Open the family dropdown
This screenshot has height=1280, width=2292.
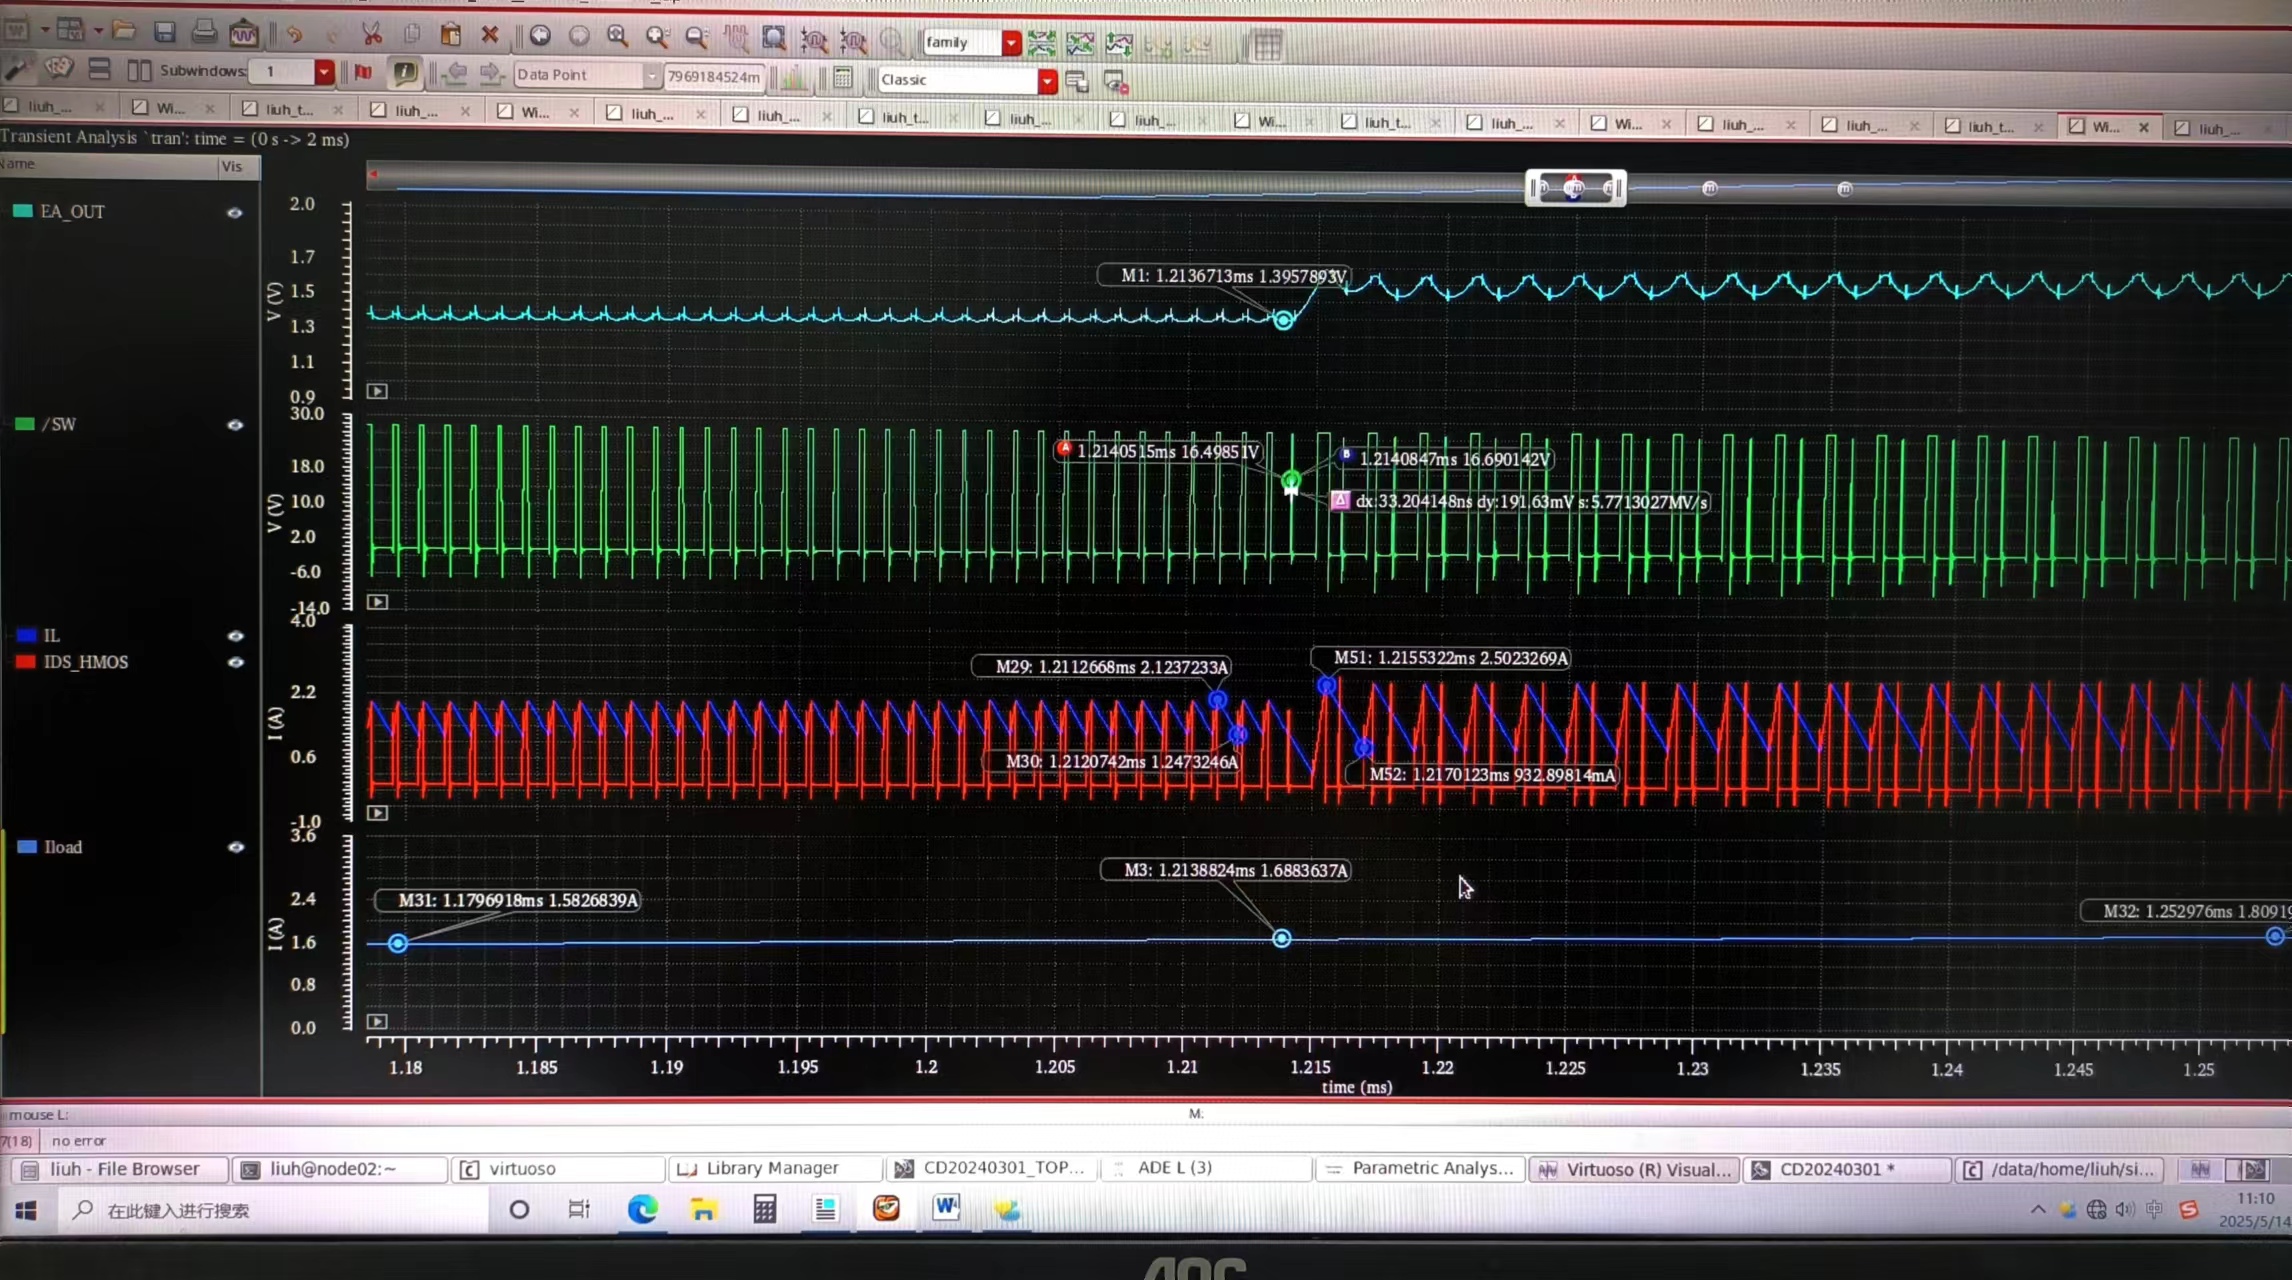[1011, 43]
